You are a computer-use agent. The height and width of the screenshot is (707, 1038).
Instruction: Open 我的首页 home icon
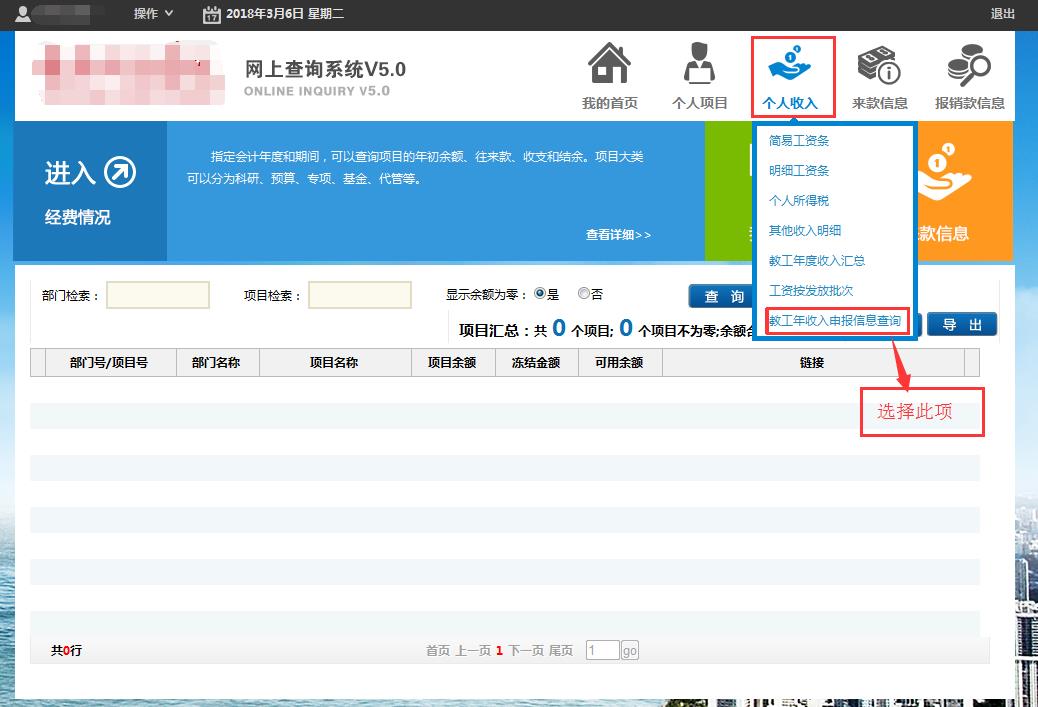[609, 65]
